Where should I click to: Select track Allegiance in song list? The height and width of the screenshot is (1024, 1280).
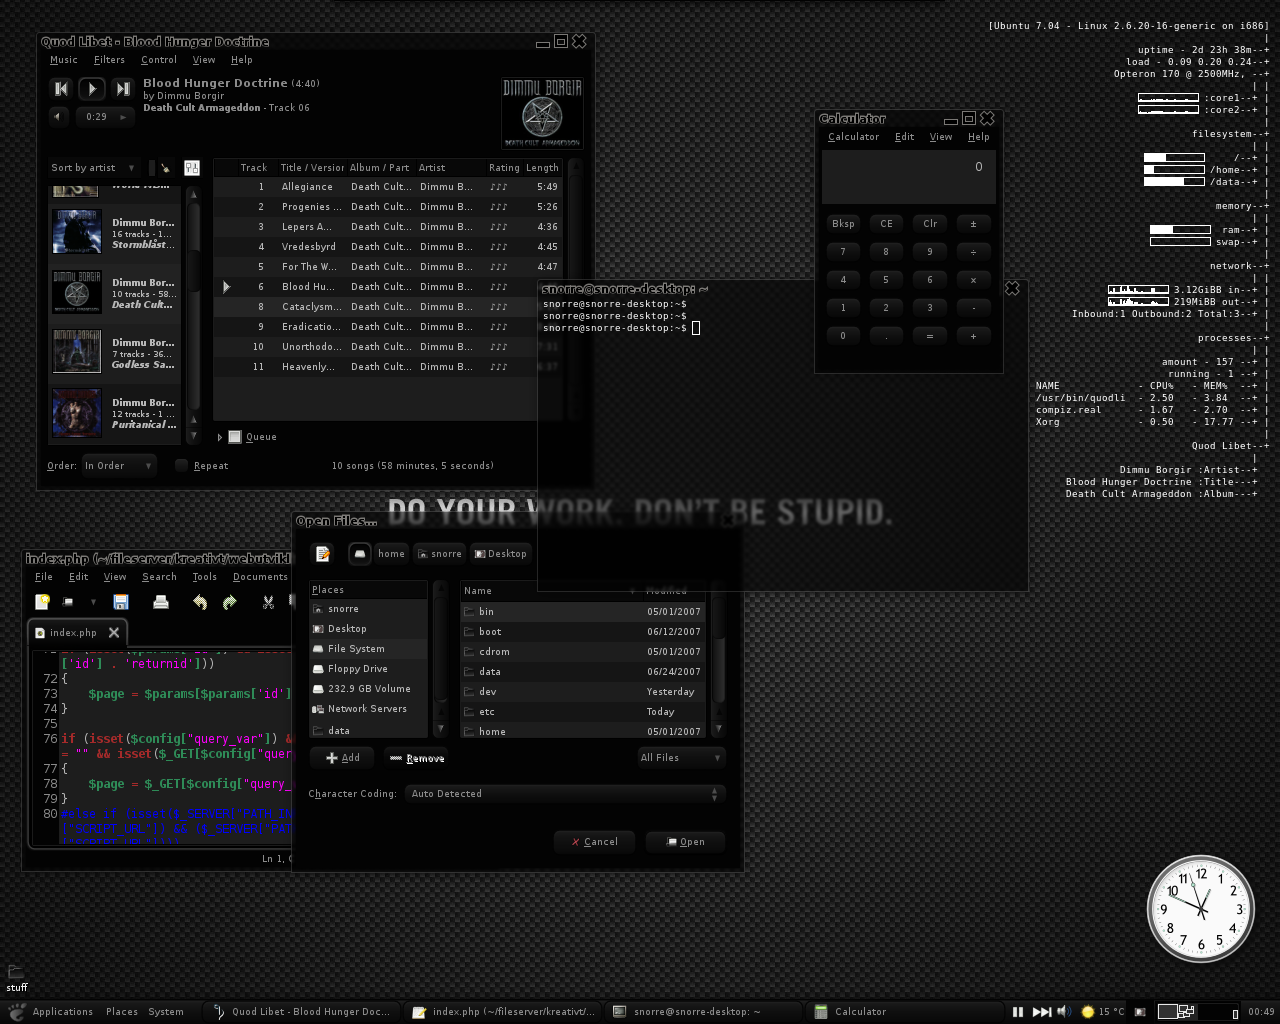click(x=388, y=187)
